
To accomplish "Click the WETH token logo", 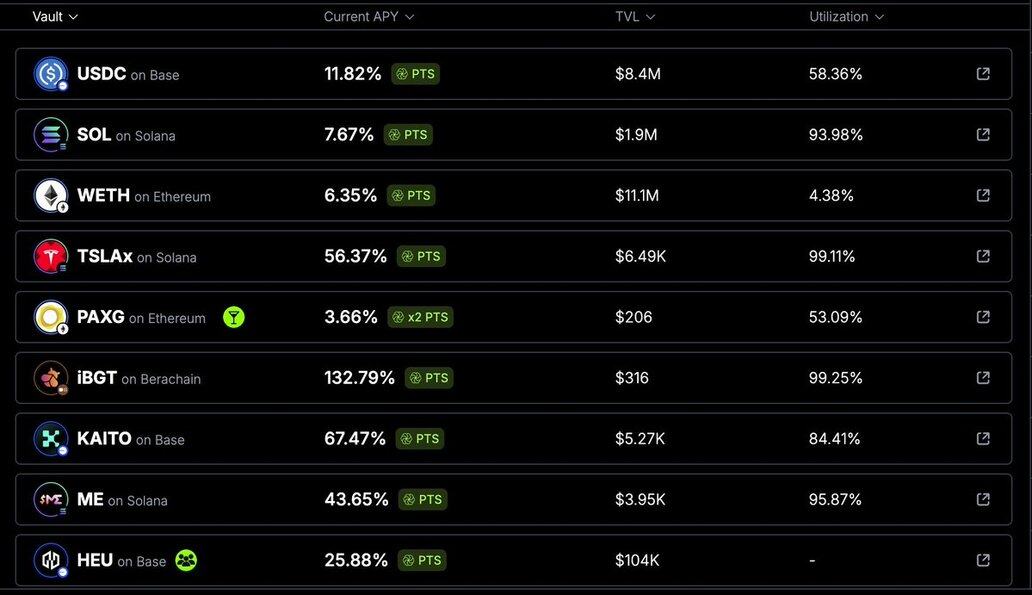I will coord(51,195).
